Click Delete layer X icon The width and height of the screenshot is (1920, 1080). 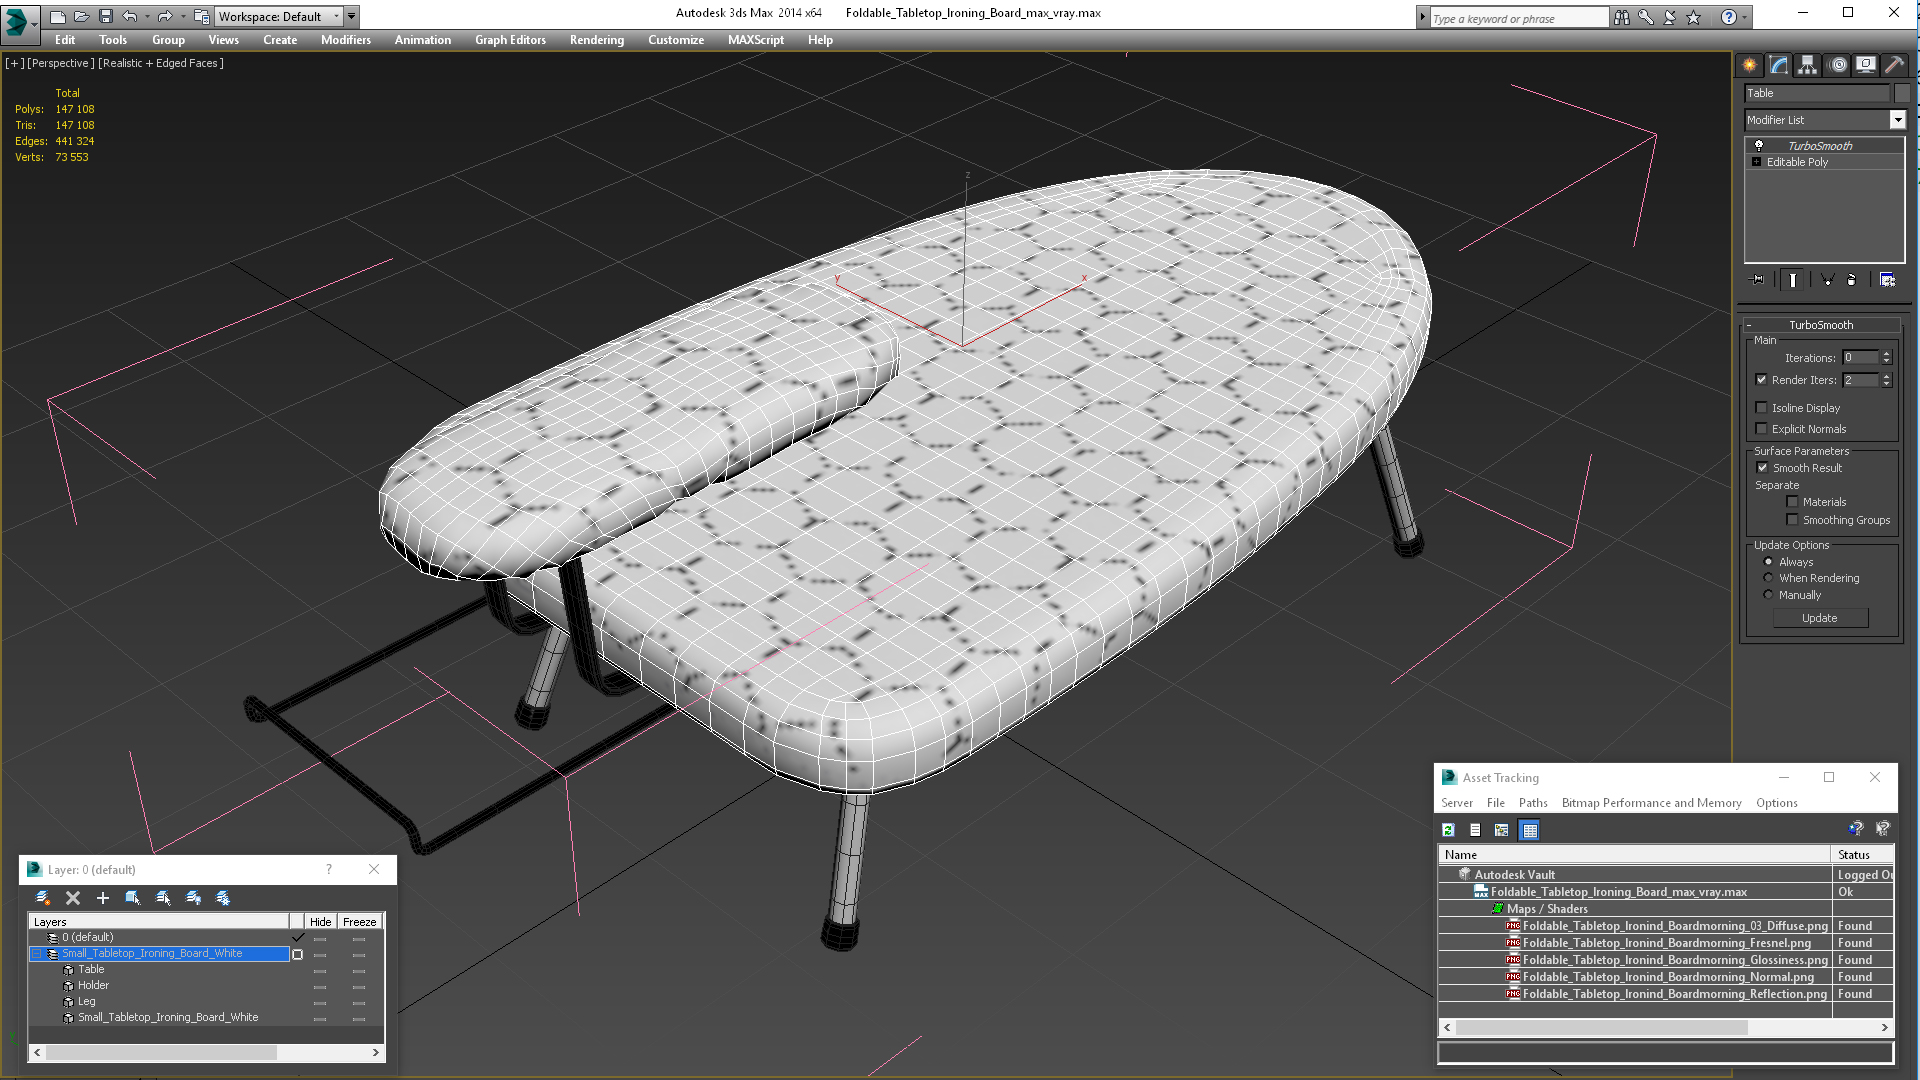pyautogui.click(x=73, y=898)
